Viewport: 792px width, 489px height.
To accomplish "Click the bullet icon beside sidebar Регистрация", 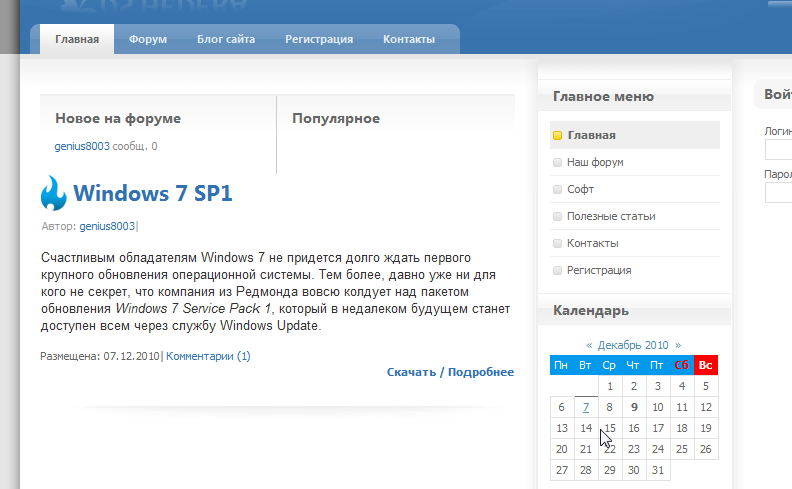I will [x=558, y=270].
